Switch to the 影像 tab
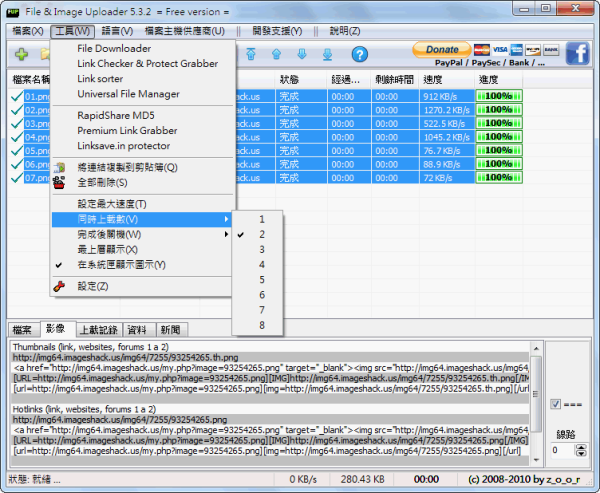The image size is (600, 493). tap(56, 328)
